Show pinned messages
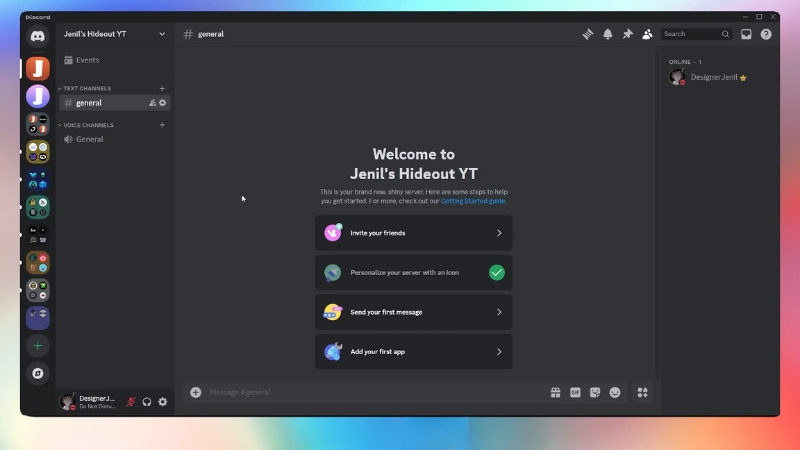 [627, 34]
